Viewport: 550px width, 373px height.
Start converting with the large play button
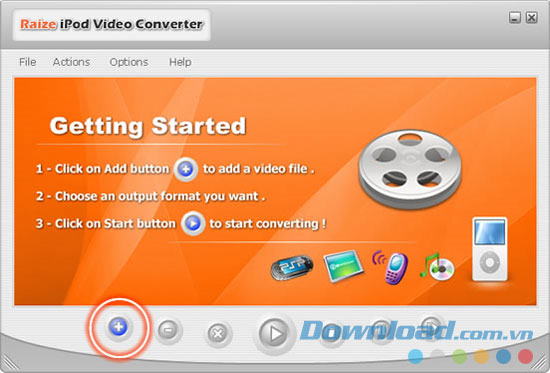tap(275, 334)
